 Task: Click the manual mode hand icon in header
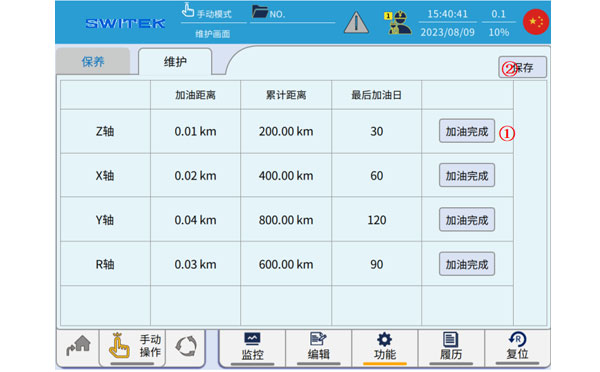(x=188, y=10)
